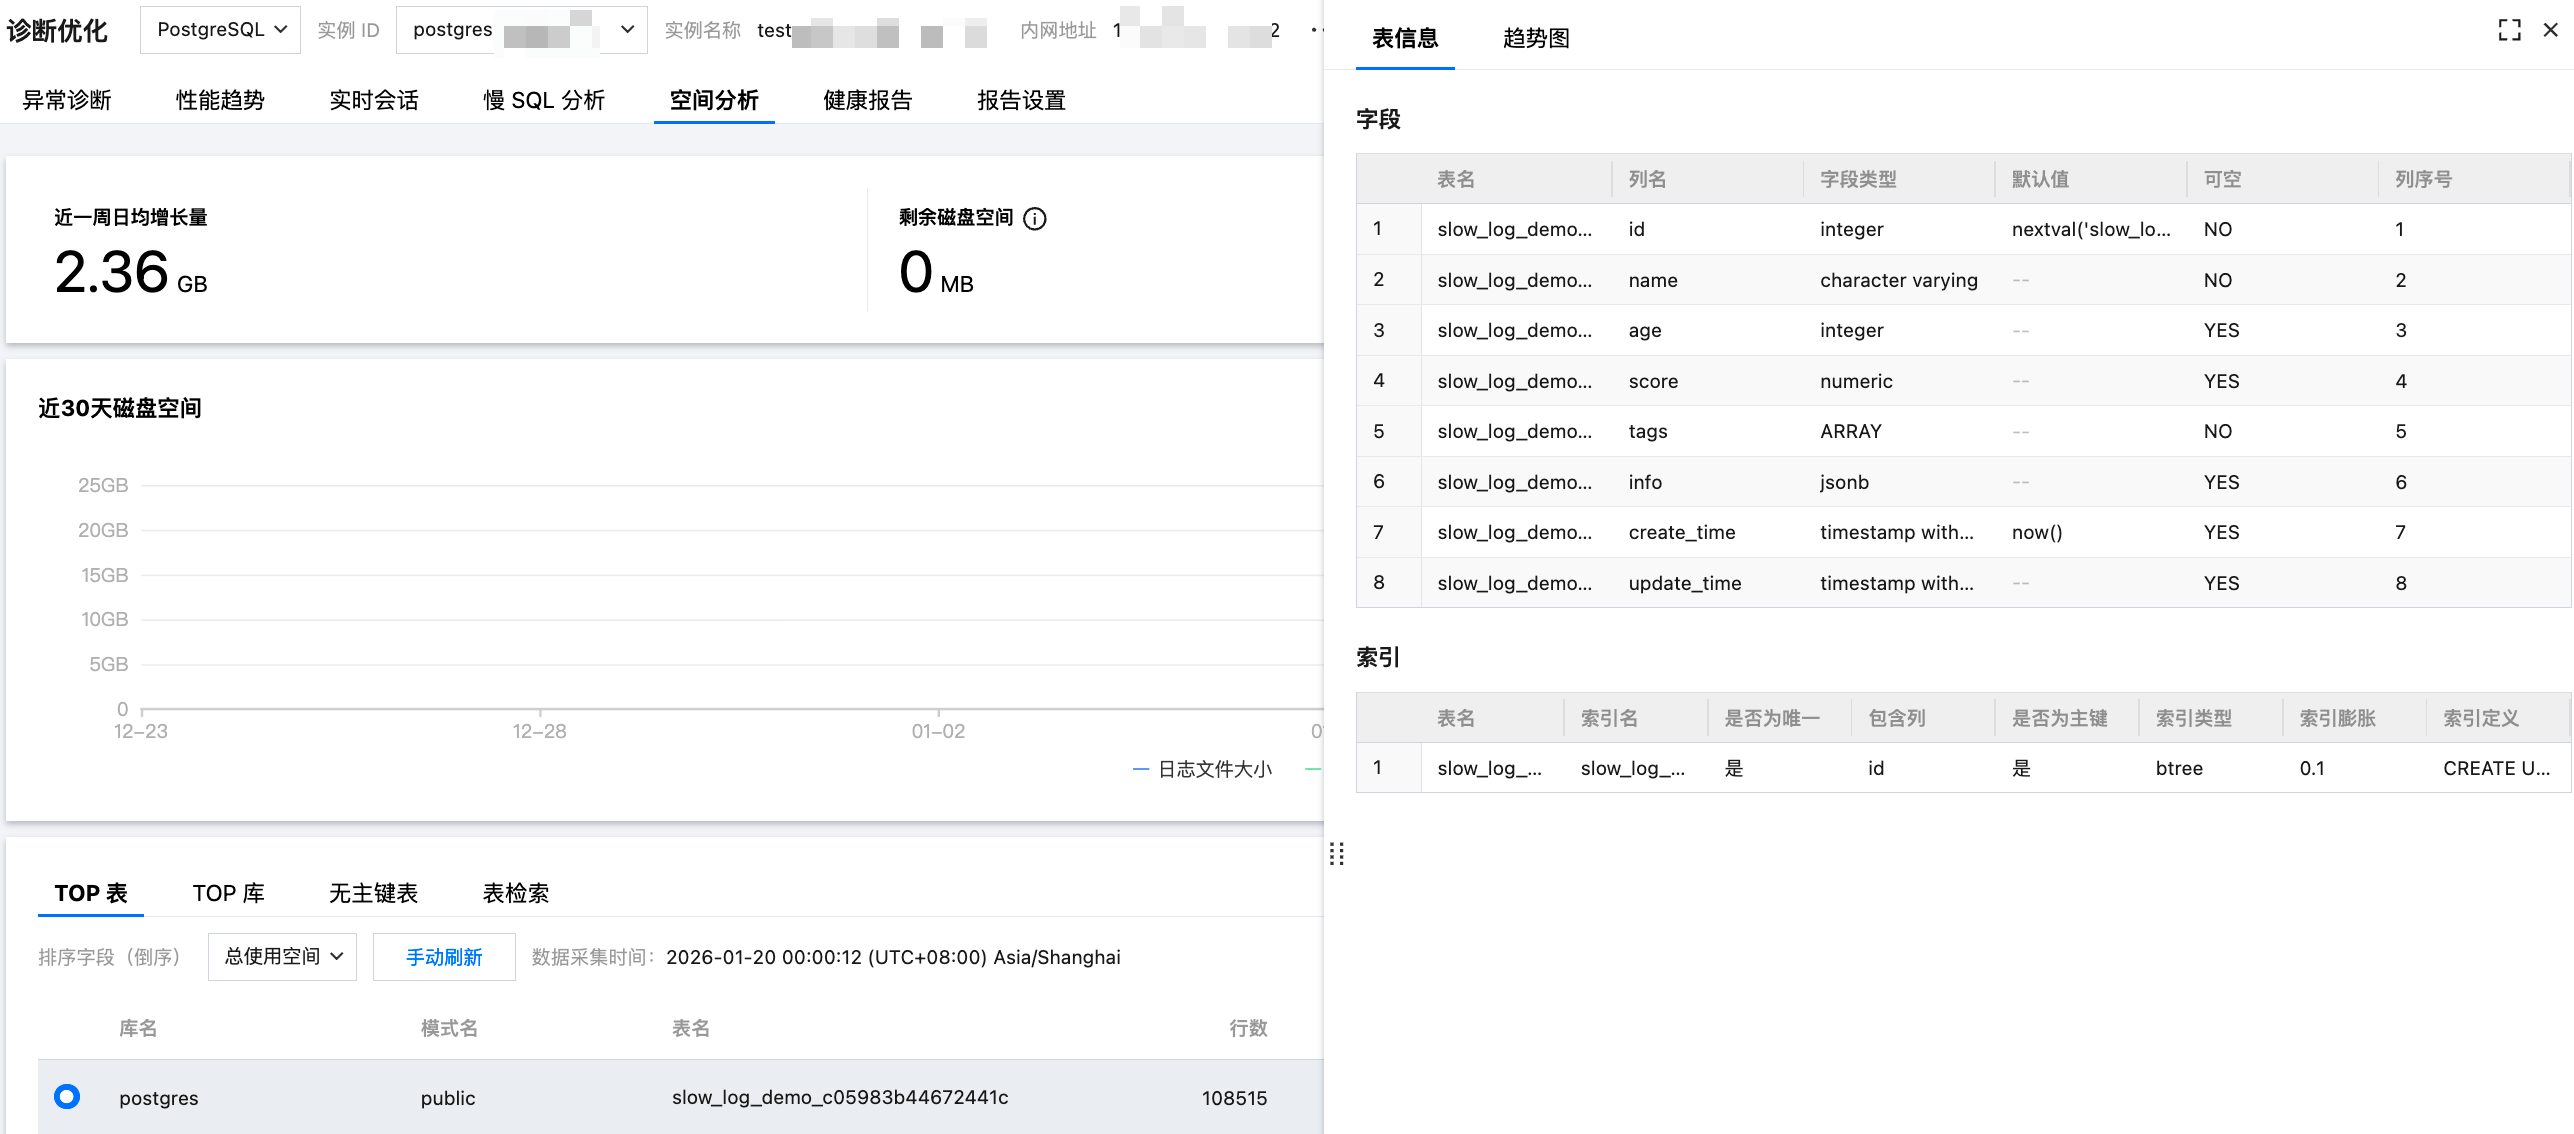Image resolution: width=2574 pixels, height=1134 pixels.
Task: Click the 索引类型 column header
Action: coord(2194,718)
